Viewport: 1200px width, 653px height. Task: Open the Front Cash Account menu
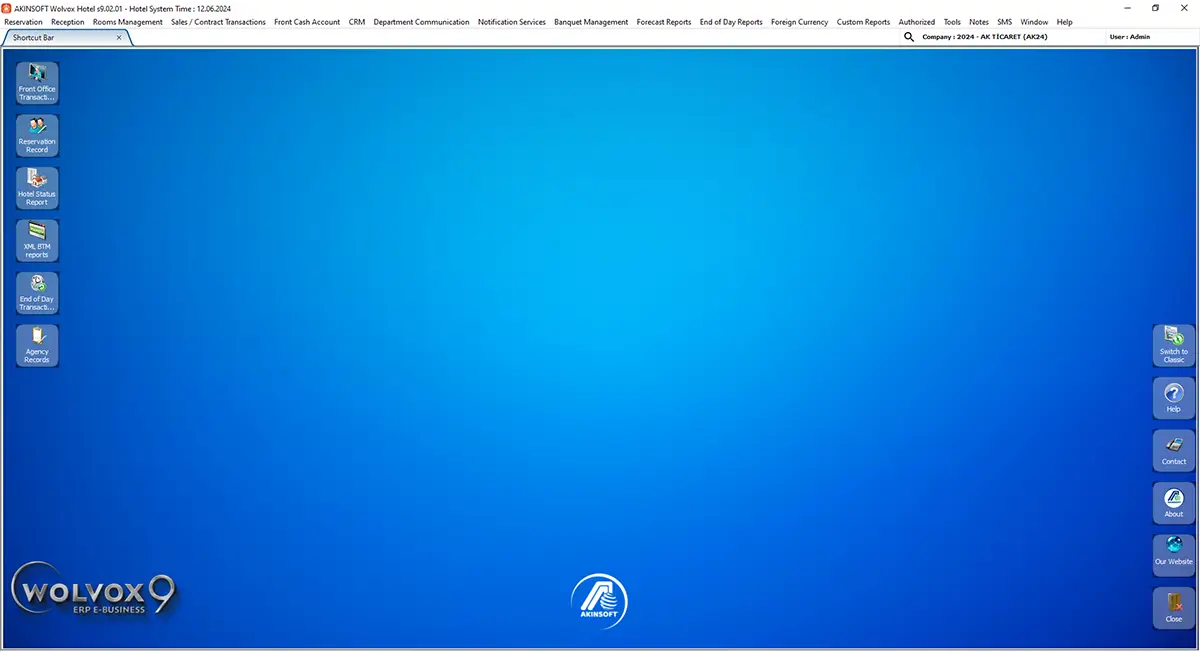pyautogui.click(x=307, y=22)
